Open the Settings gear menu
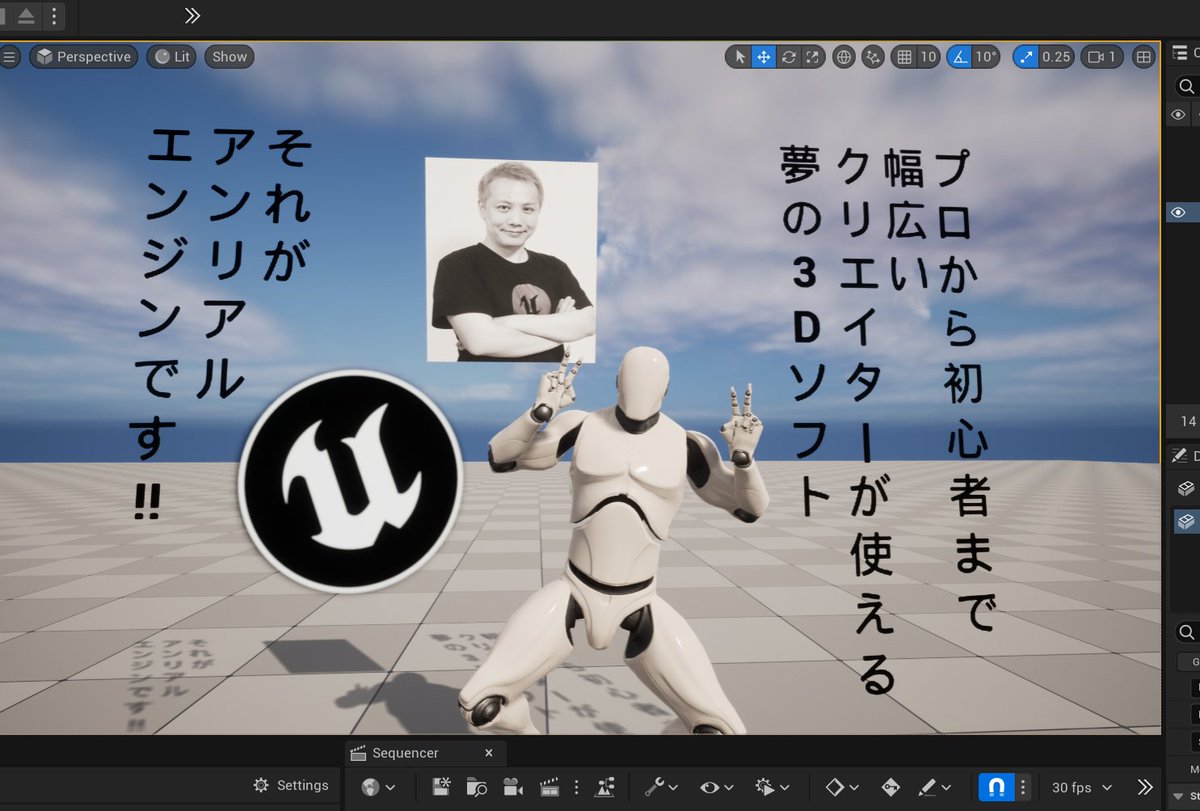This screenshot has height=811, width=1200. tap(291, 786)
